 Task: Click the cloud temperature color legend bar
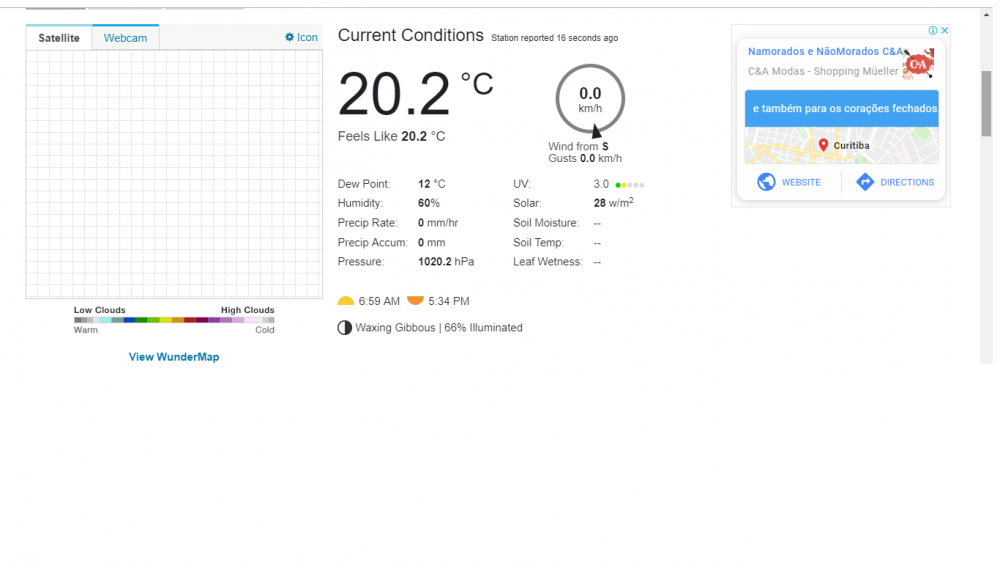pos(174,320)
